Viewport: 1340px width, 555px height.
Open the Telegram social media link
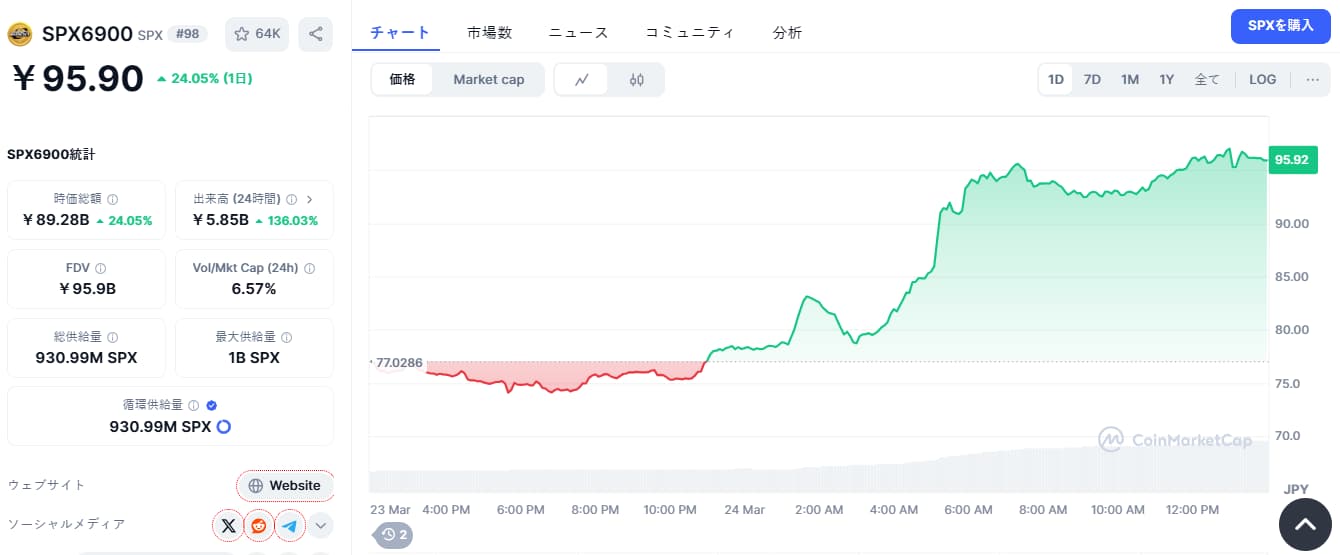(290, 525)
